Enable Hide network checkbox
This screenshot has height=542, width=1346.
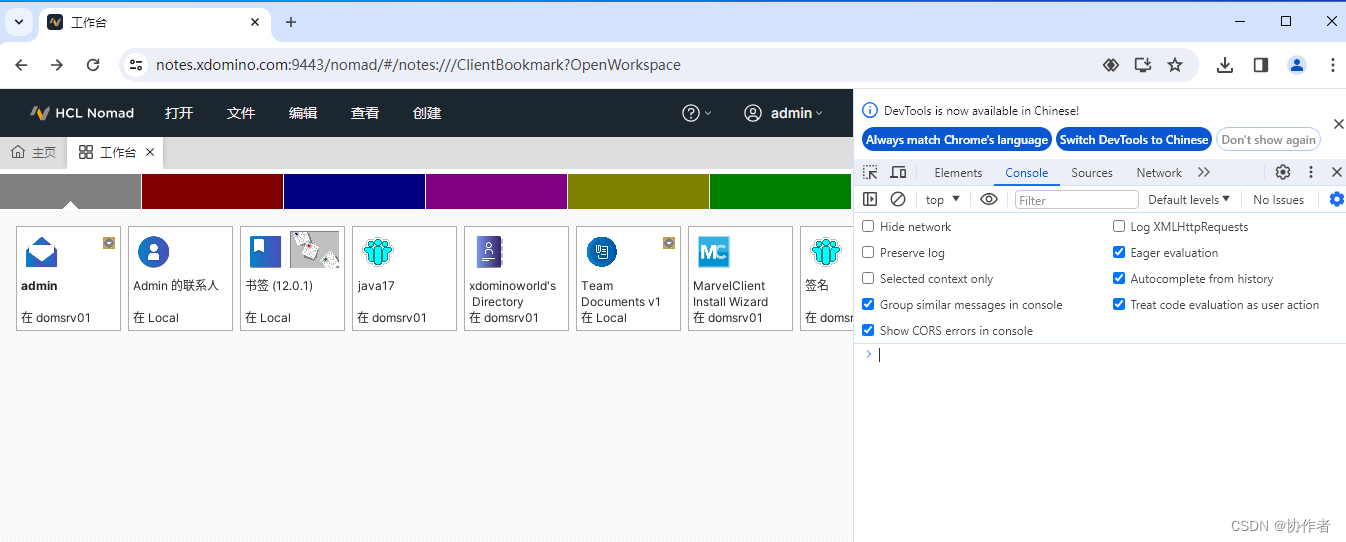click(x=868, y=227)
